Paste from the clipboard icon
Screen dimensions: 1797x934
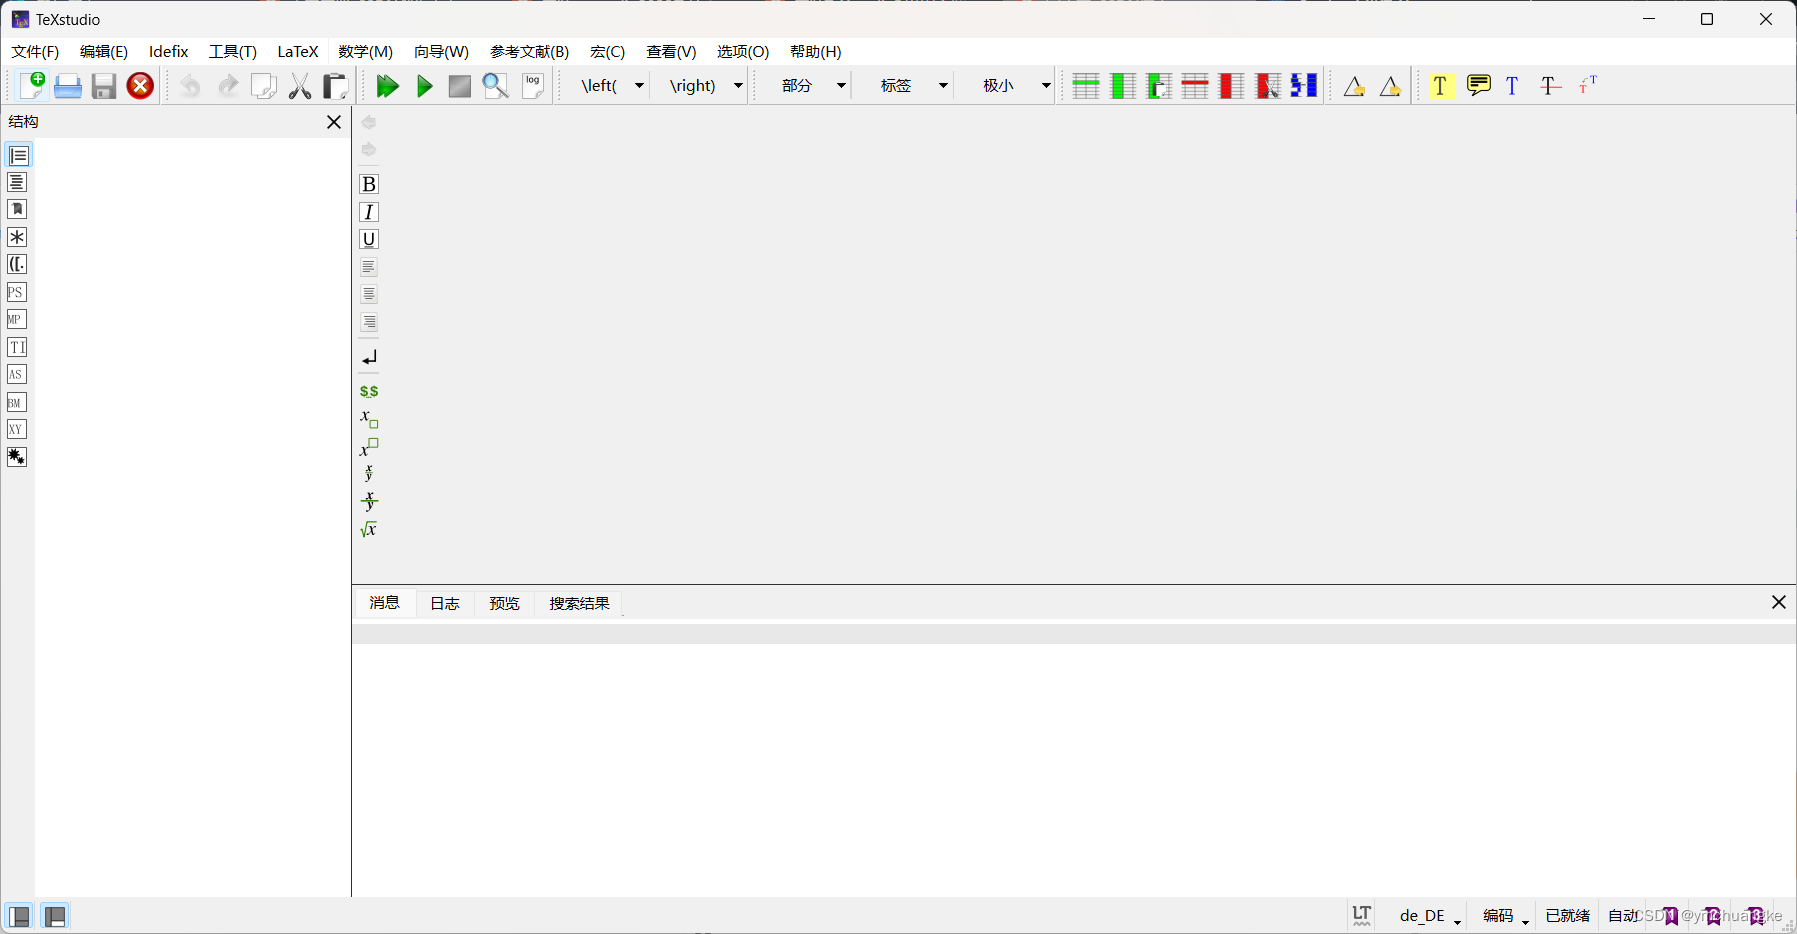click(336, 86)
